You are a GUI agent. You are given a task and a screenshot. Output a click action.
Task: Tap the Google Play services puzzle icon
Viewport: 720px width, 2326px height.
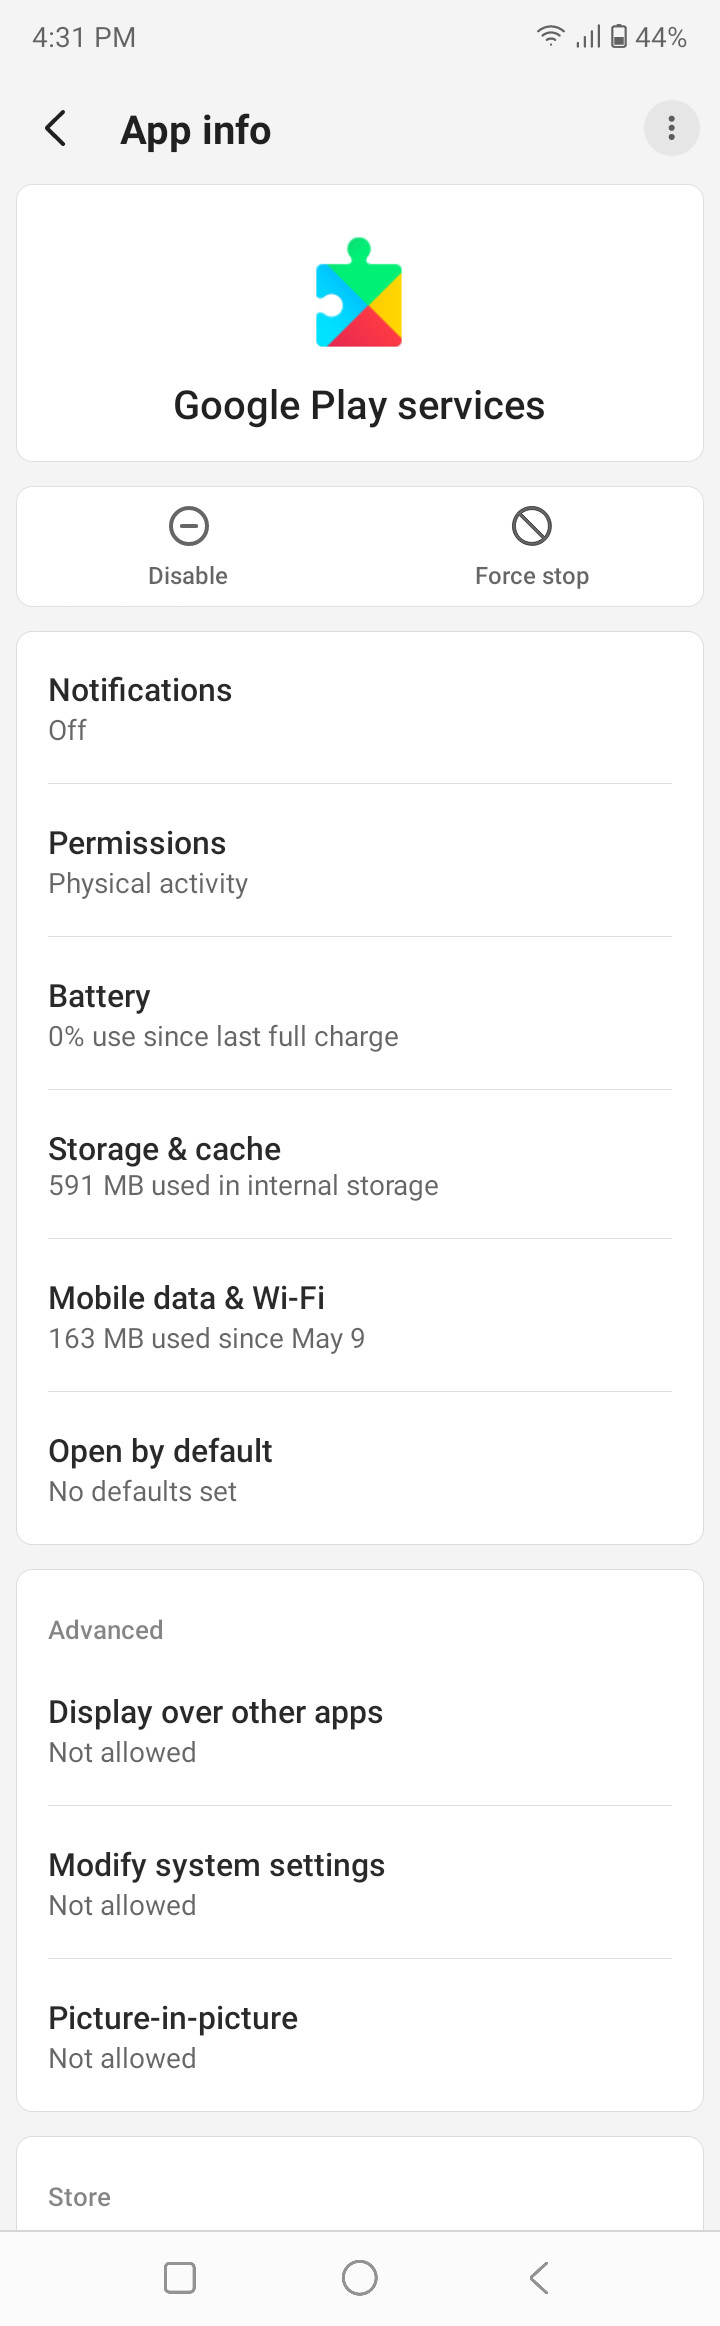pos(359,292)
